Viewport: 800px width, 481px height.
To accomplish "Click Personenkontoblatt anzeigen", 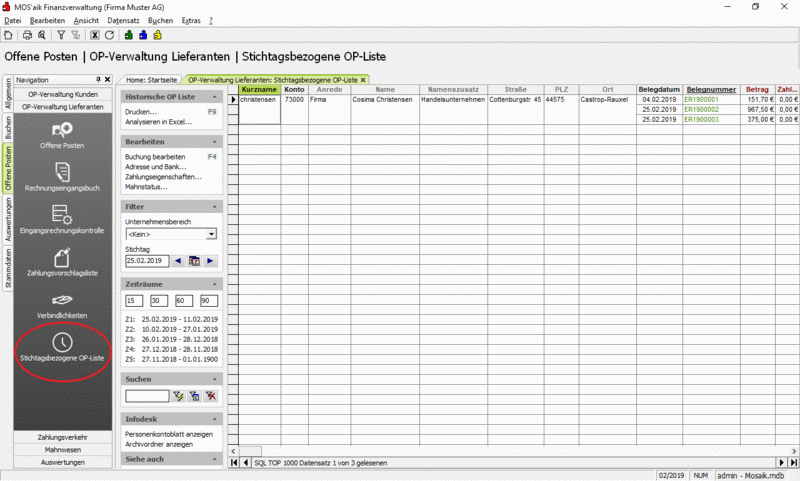I will (169, 434).
